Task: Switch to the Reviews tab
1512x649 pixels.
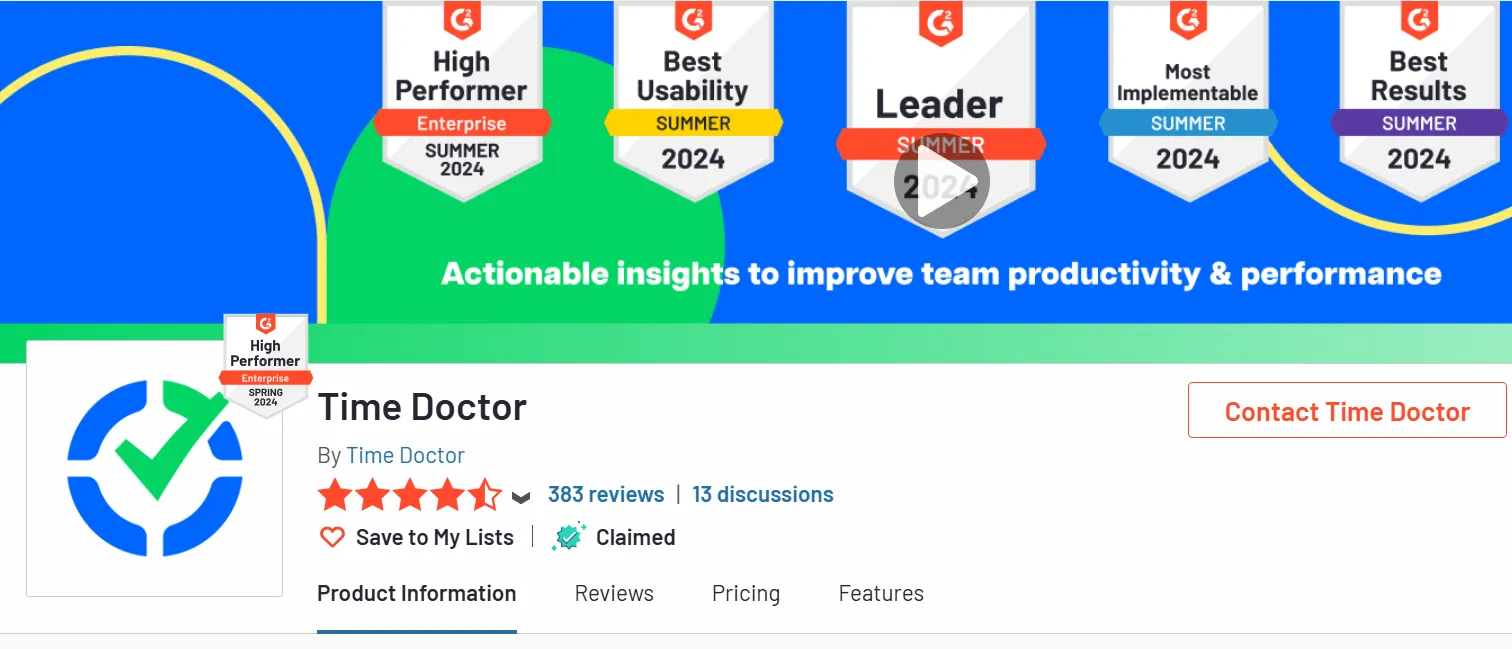Action: (614, 593)
